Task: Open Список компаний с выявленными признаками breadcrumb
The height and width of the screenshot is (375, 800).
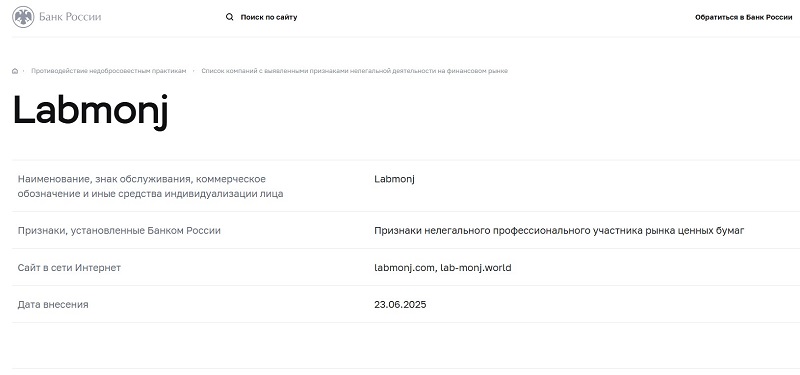Action: coord(355,71)
